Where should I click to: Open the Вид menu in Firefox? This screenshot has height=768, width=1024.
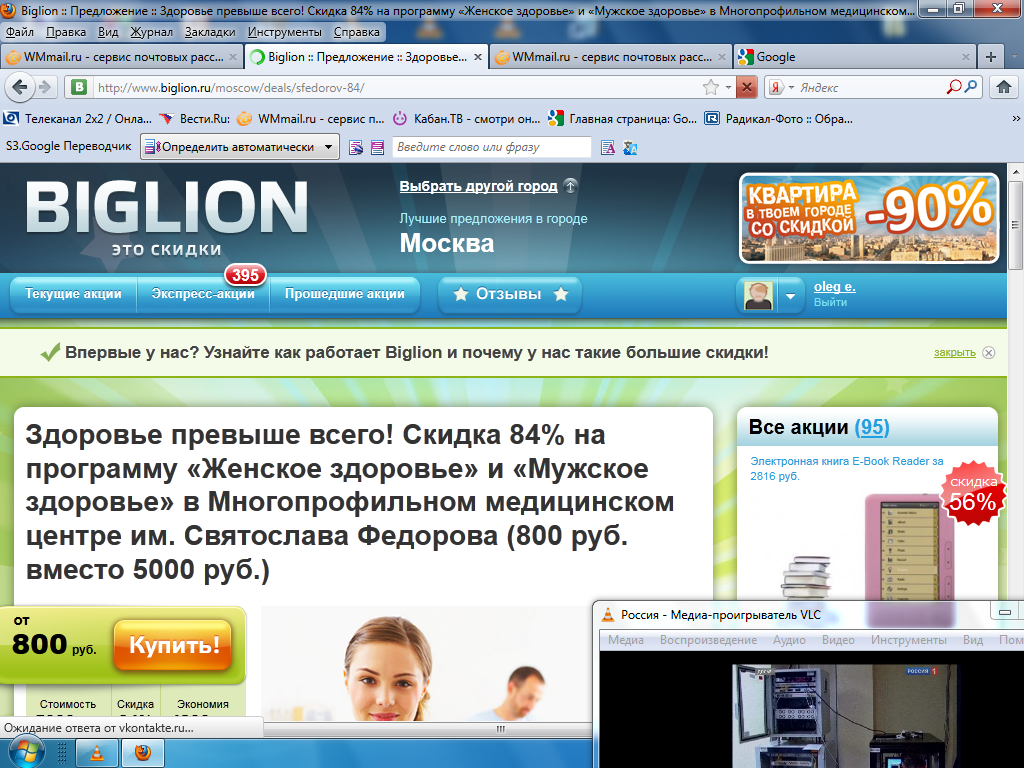pyautogui.click(x=108, y=32)
